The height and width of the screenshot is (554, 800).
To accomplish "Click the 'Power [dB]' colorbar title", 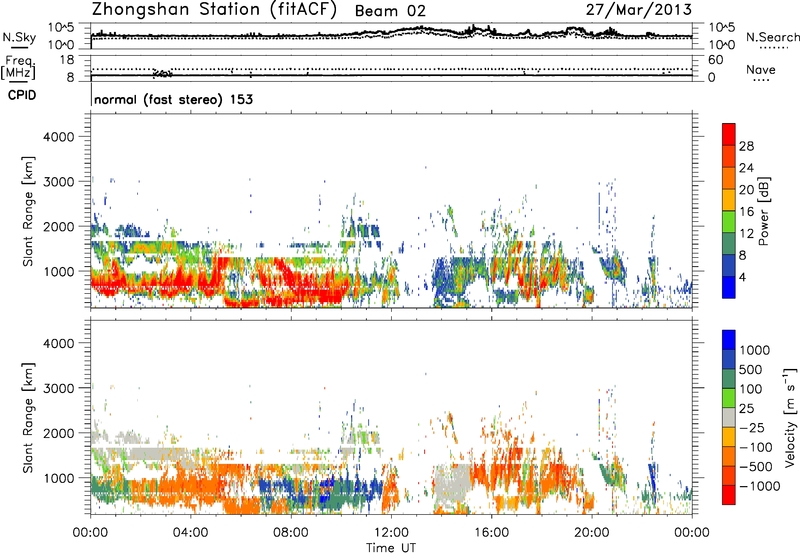I will (764, 211).
